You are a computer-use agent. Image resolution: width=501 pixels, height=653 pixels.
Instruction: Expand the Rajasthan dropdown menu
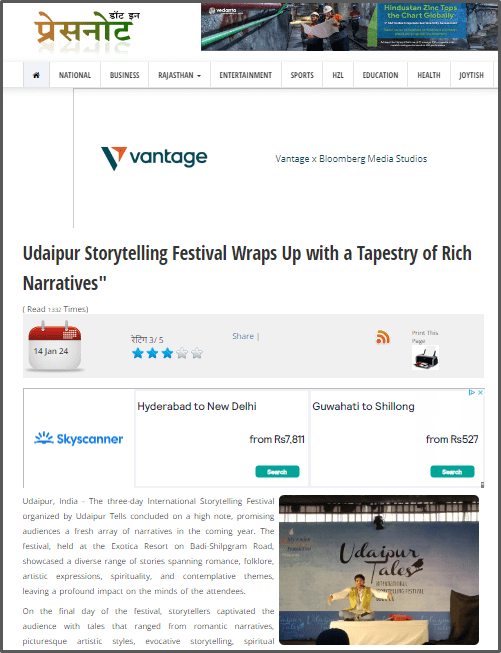pos(179,75)
